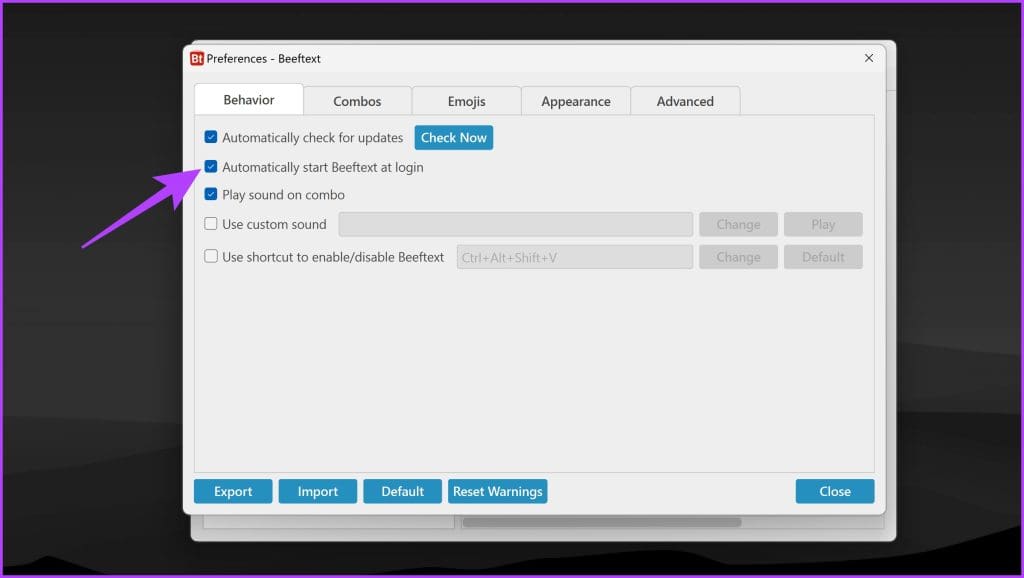
Task: Select the Appearance tab
Action: point(576,101)
